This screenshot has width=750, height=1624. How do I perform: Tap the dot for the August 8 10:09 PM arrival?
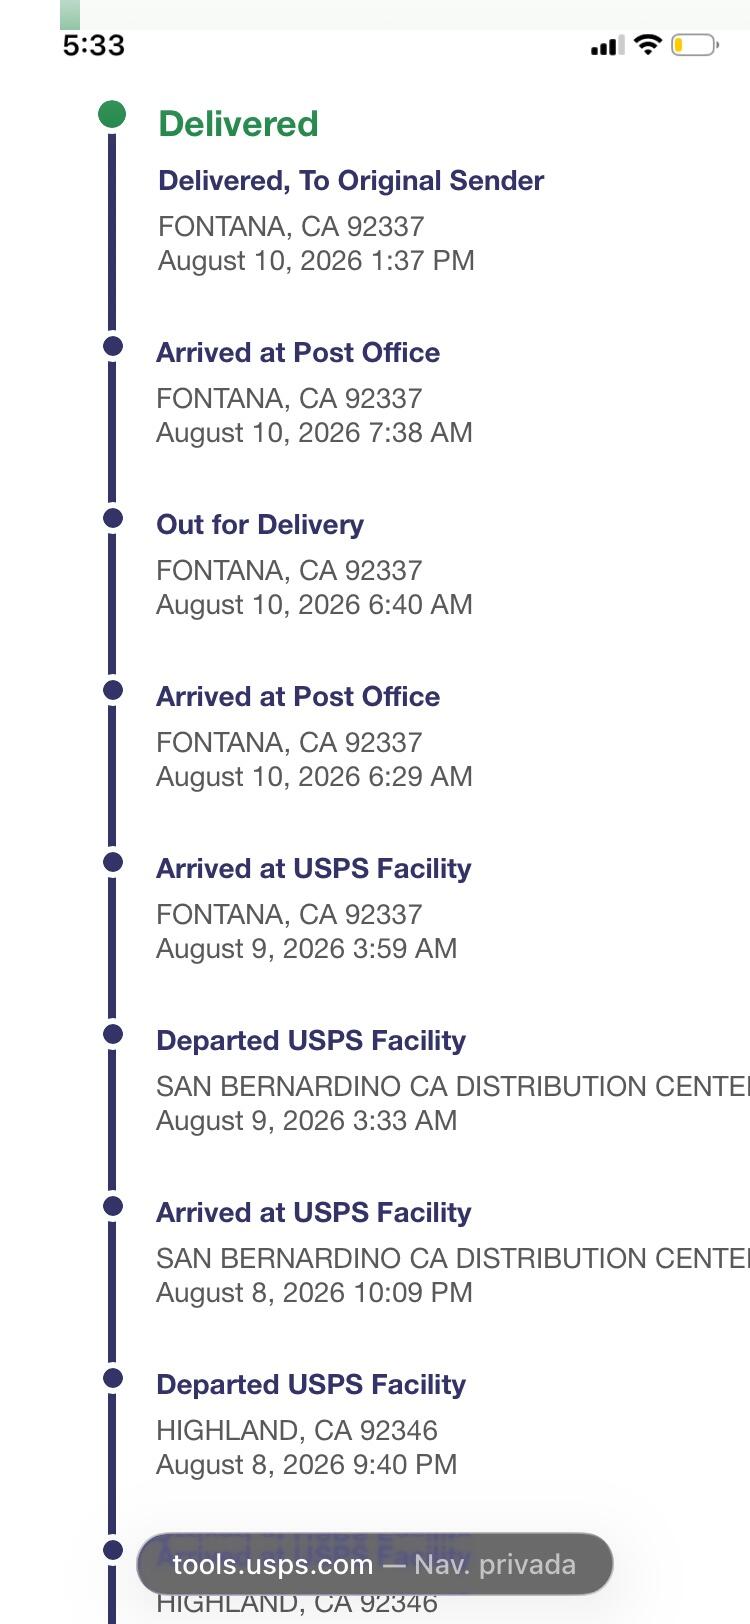113,1206
